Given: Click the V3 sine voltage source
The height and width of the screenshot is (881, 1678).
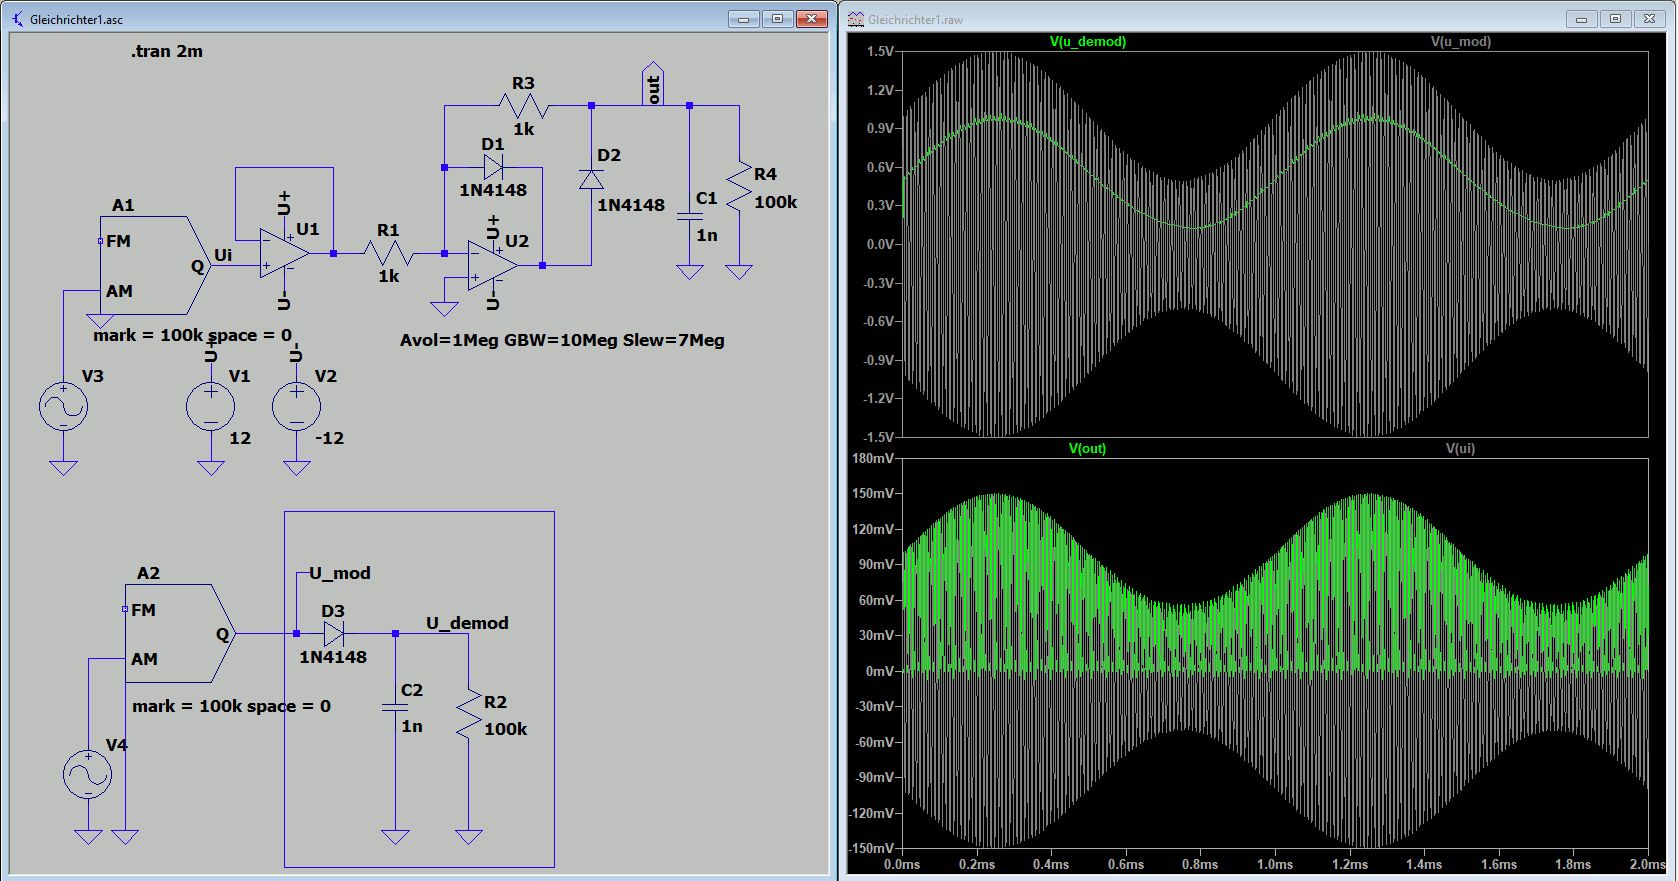Looking at the screenshot, I should pyautogui.click(x=63, y=407).
